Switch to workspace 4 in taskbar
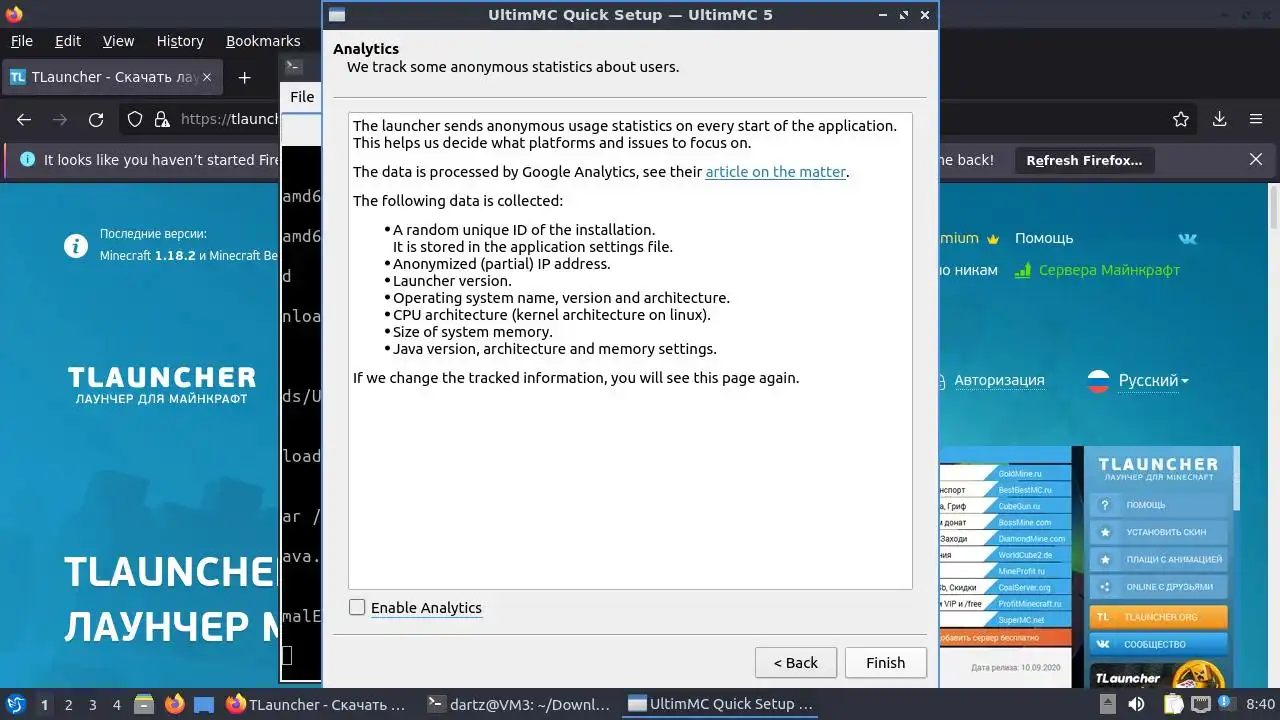This screenshot has width=1280, height=720. point(116,705)
